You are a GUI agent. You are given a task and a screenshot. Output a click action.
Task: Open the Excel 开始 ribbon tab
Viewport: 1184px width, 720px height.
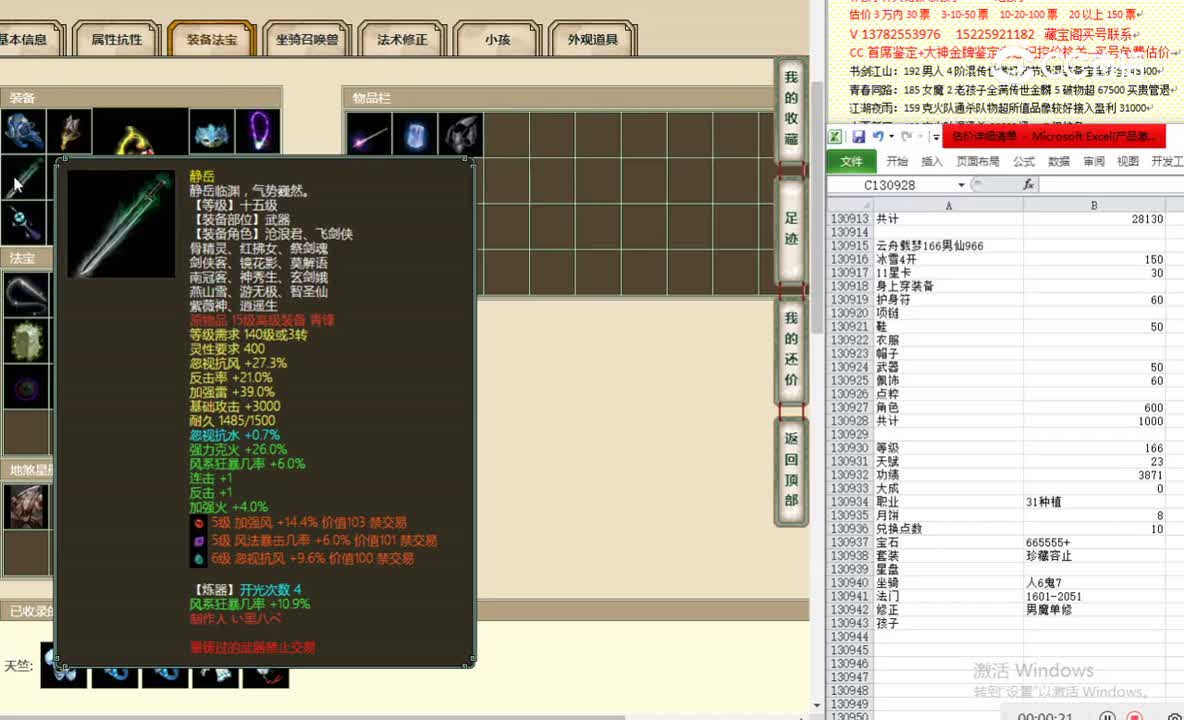coord(897,161)
